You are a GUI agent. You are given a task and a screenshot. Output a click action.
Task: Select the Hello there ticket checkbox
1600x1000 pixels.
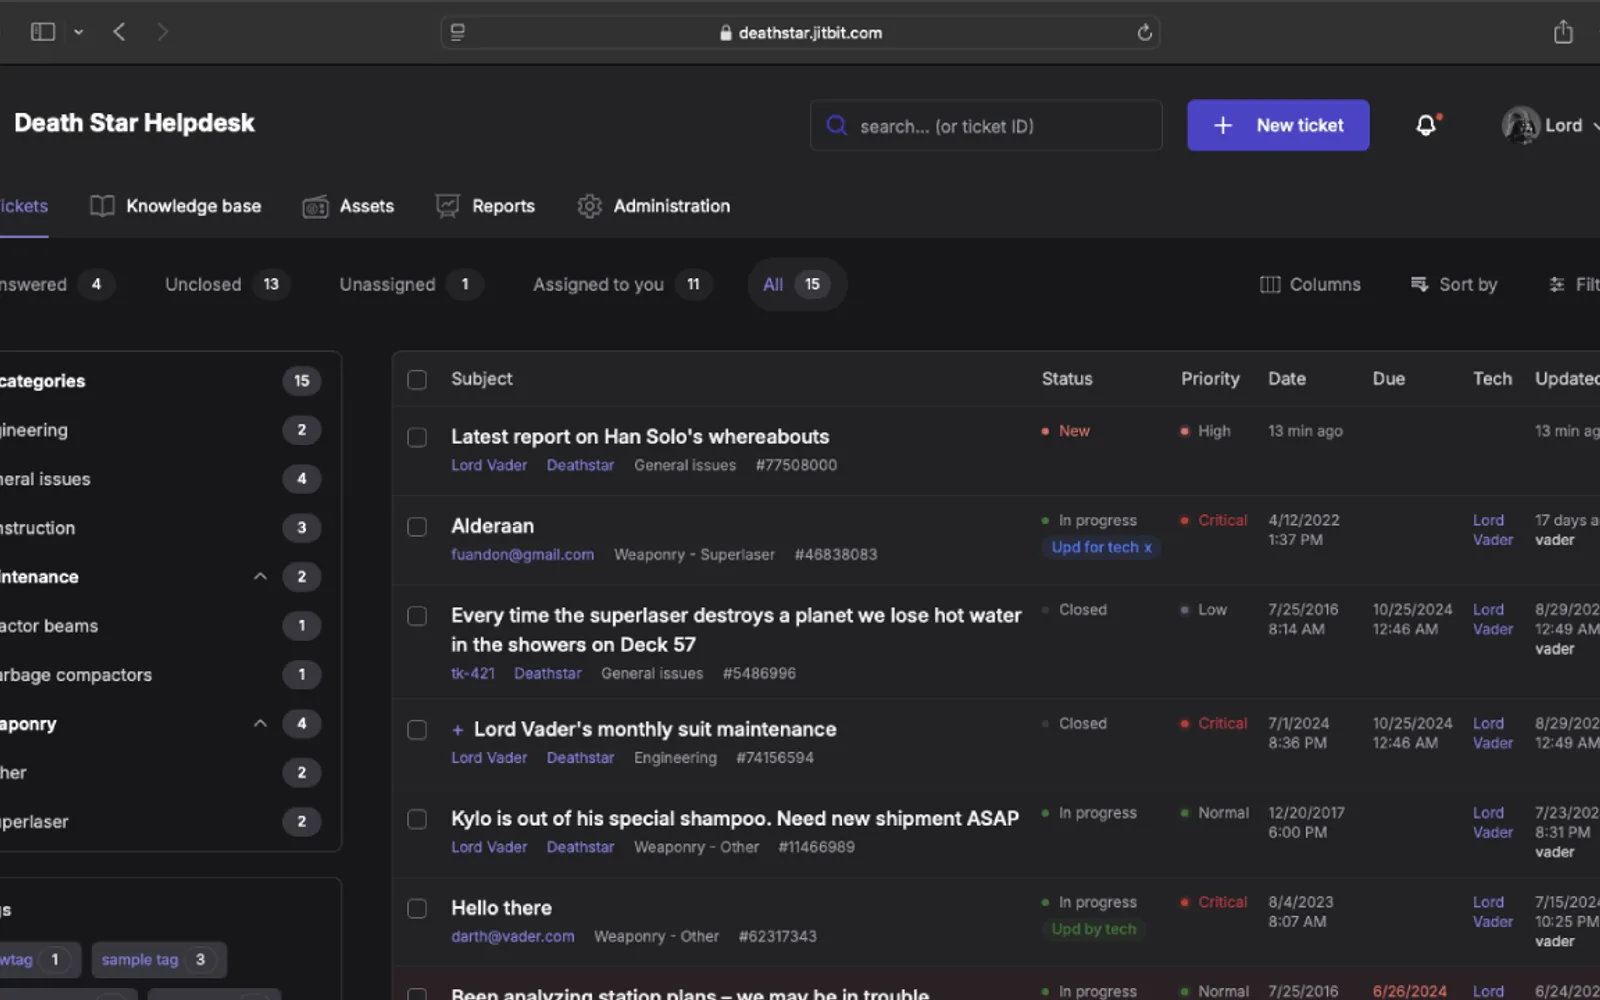point(417,909)
